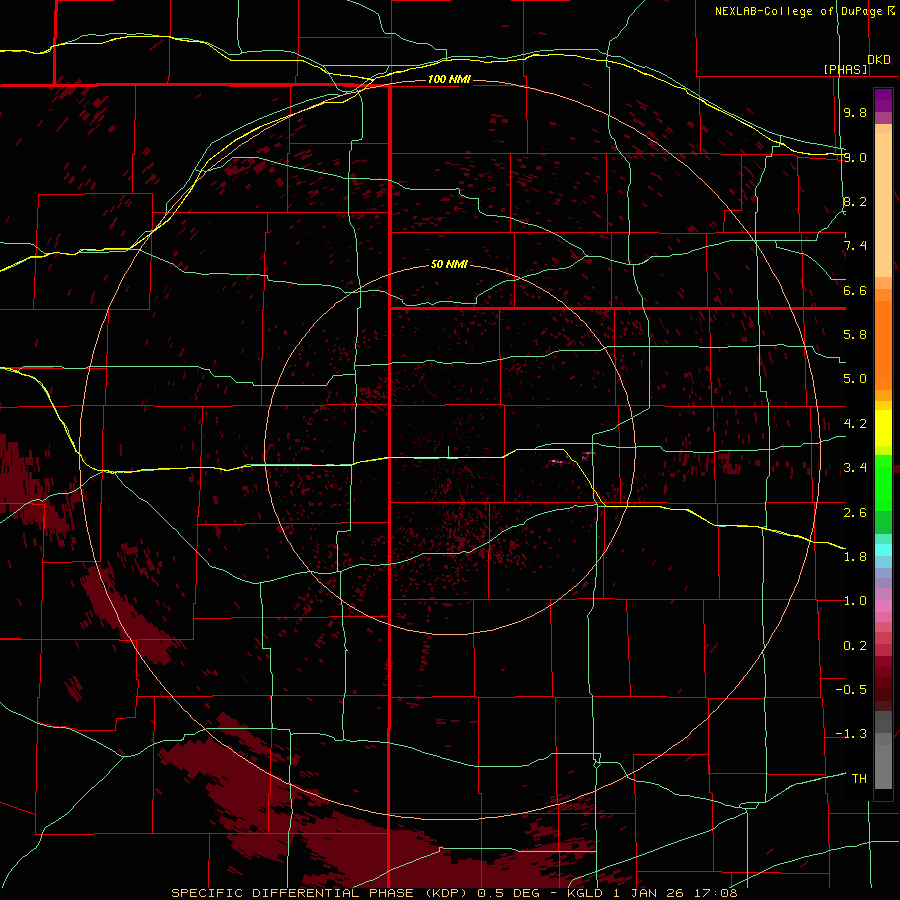Pick the purple segment atop the color bar
The width and height of the screenshot is (900, 900).
tap(883, 100)
